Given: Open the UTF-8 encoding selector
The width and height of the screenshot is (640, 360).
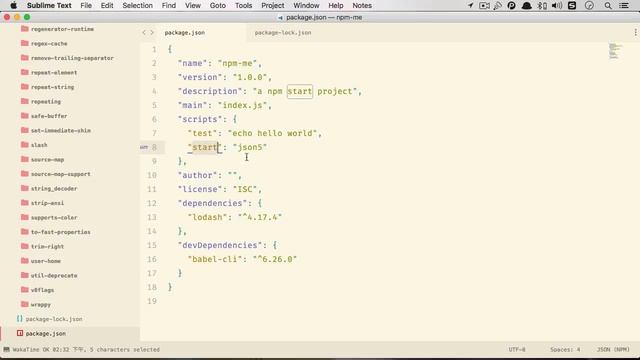Looking at the screenshot, I should click(517, 349).
